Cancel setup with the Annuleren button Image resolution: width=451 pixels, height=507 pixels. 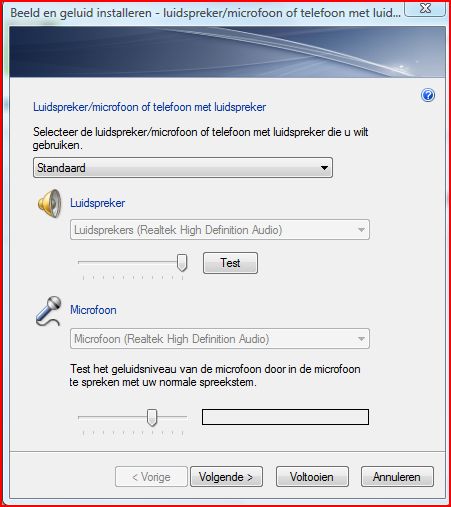click(397, 477)
